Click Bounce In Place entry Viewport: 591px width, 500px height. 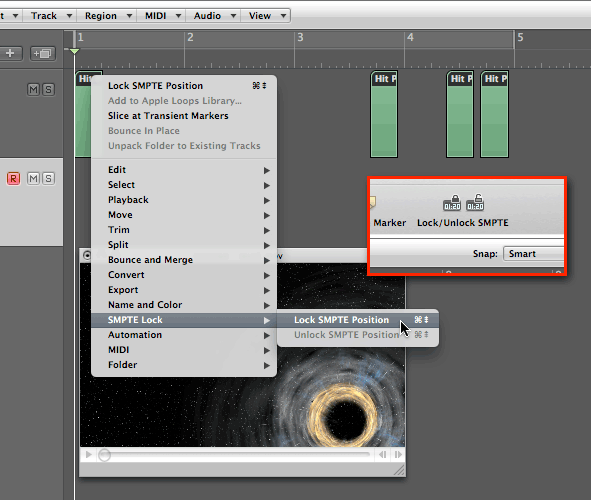coord(184,131)
